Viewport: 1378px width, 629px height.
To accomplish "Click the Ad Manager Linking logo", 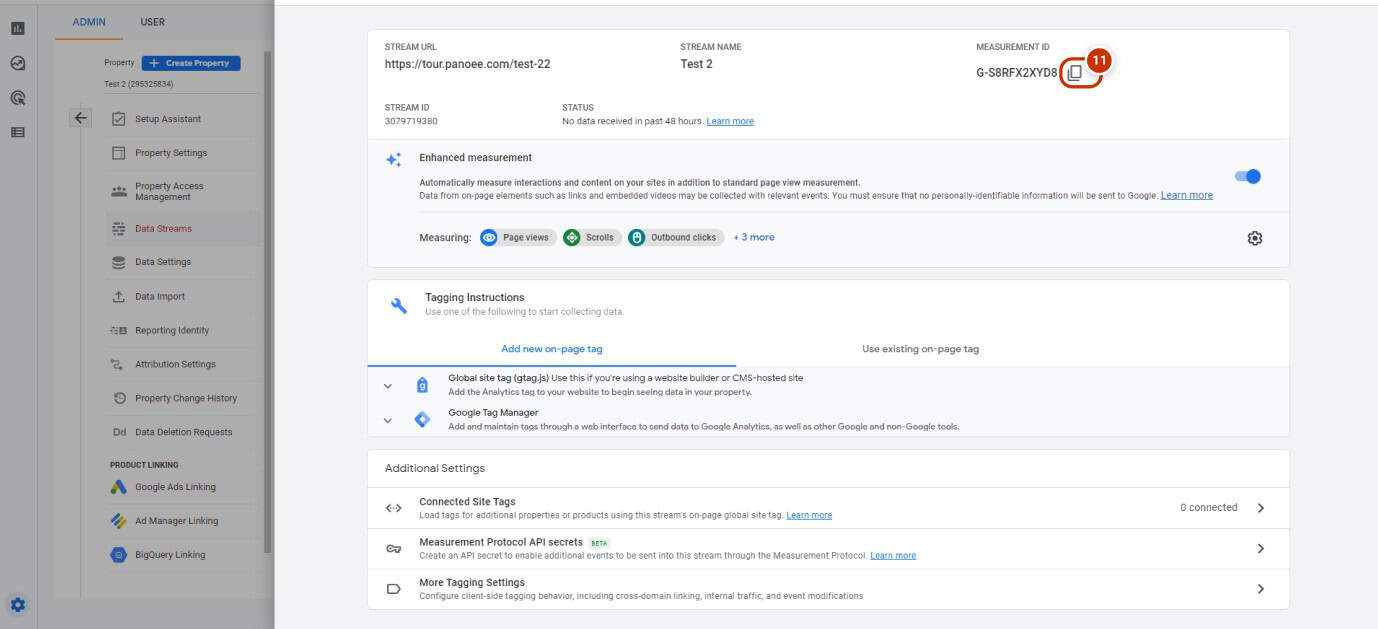I will (x=118, y=521).
